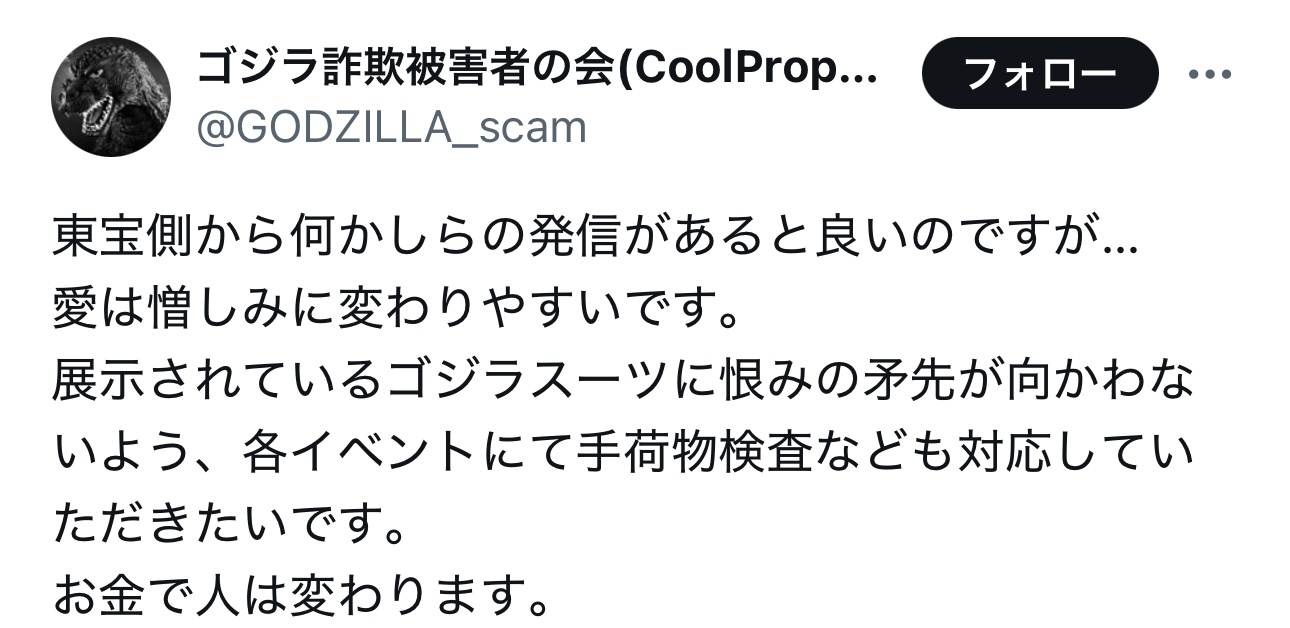Open the @GODZILLA_scam handle link
The height and width of the screenshot is (628, 1290).
392,128
